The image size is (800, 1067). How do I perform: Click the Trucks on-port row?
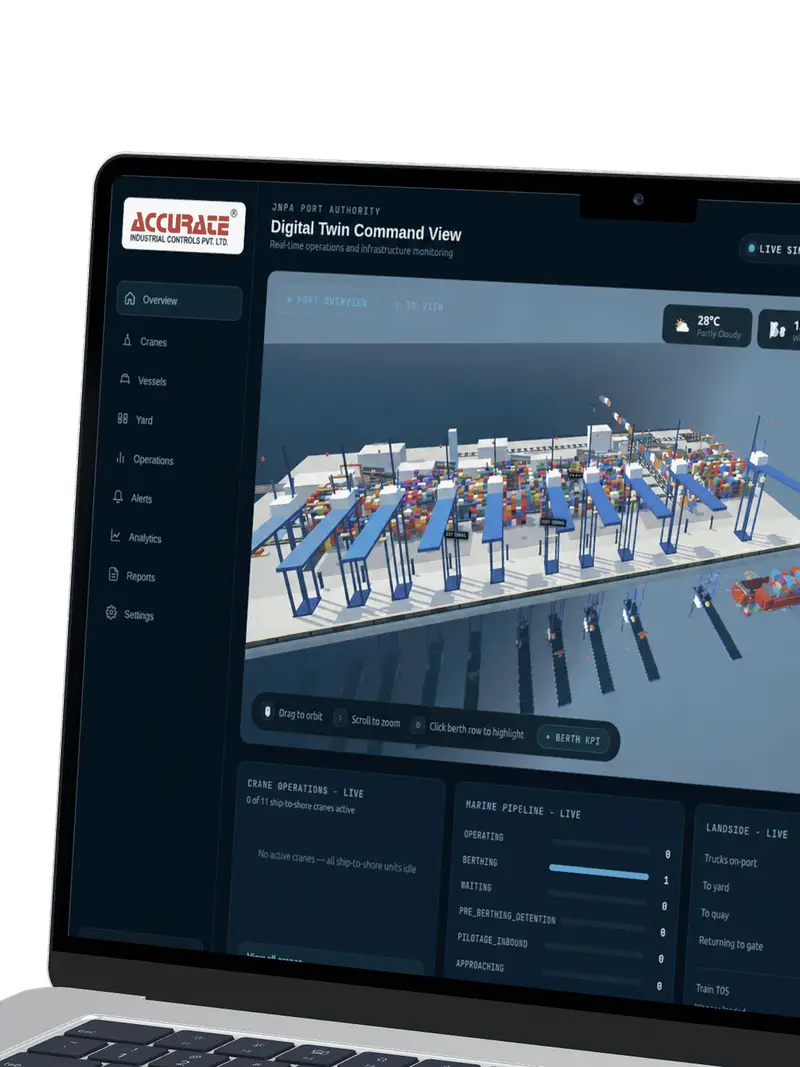click(x=730, y=861)
